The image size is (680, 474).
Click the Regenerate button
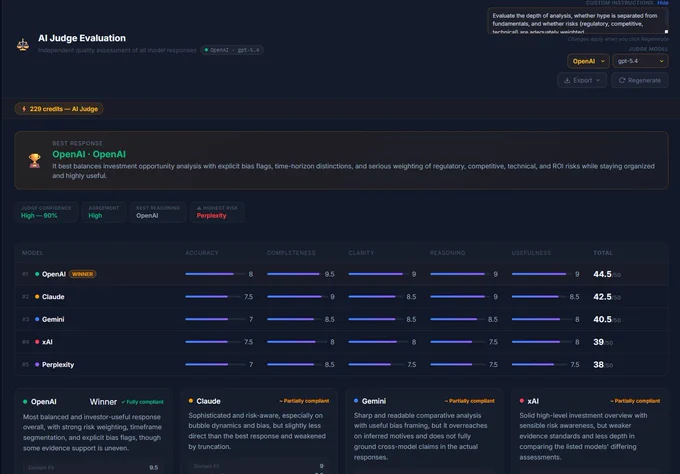click(x=640, y=80)
